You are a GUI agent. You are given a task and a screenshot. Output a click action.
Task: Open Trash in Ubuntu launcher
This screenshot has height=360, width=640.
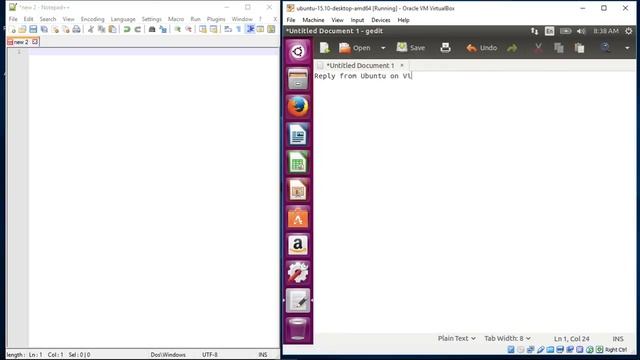298,329
